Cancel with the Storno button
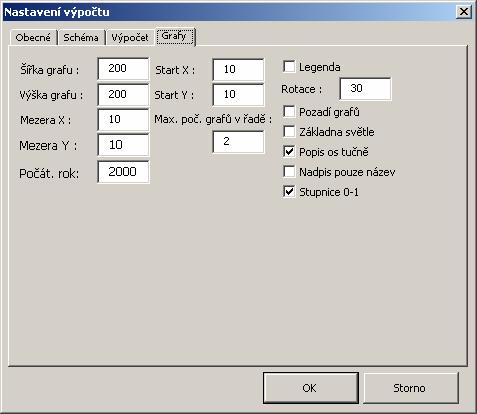This screenshot has height=414, width=477. (411, 388)
